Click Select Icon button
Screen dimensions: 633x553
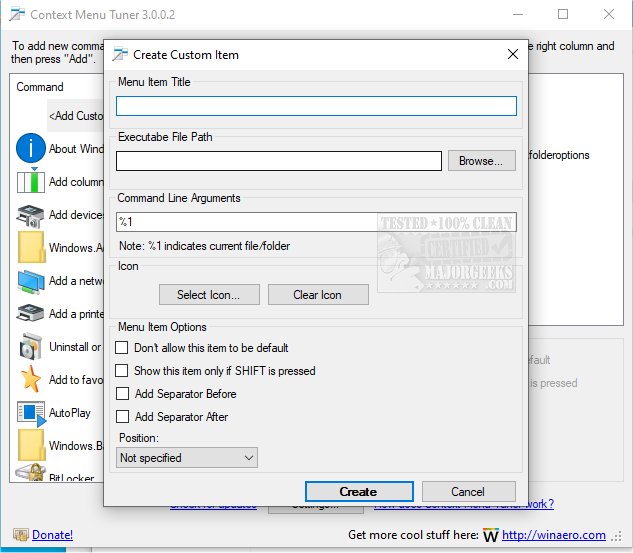coord(209,295)
